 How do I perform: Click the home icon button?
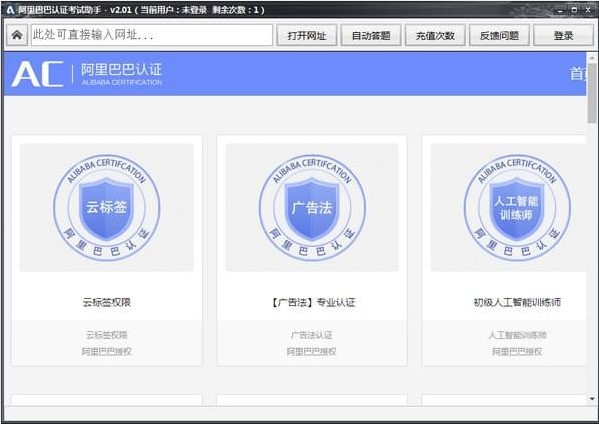(17, 35)
